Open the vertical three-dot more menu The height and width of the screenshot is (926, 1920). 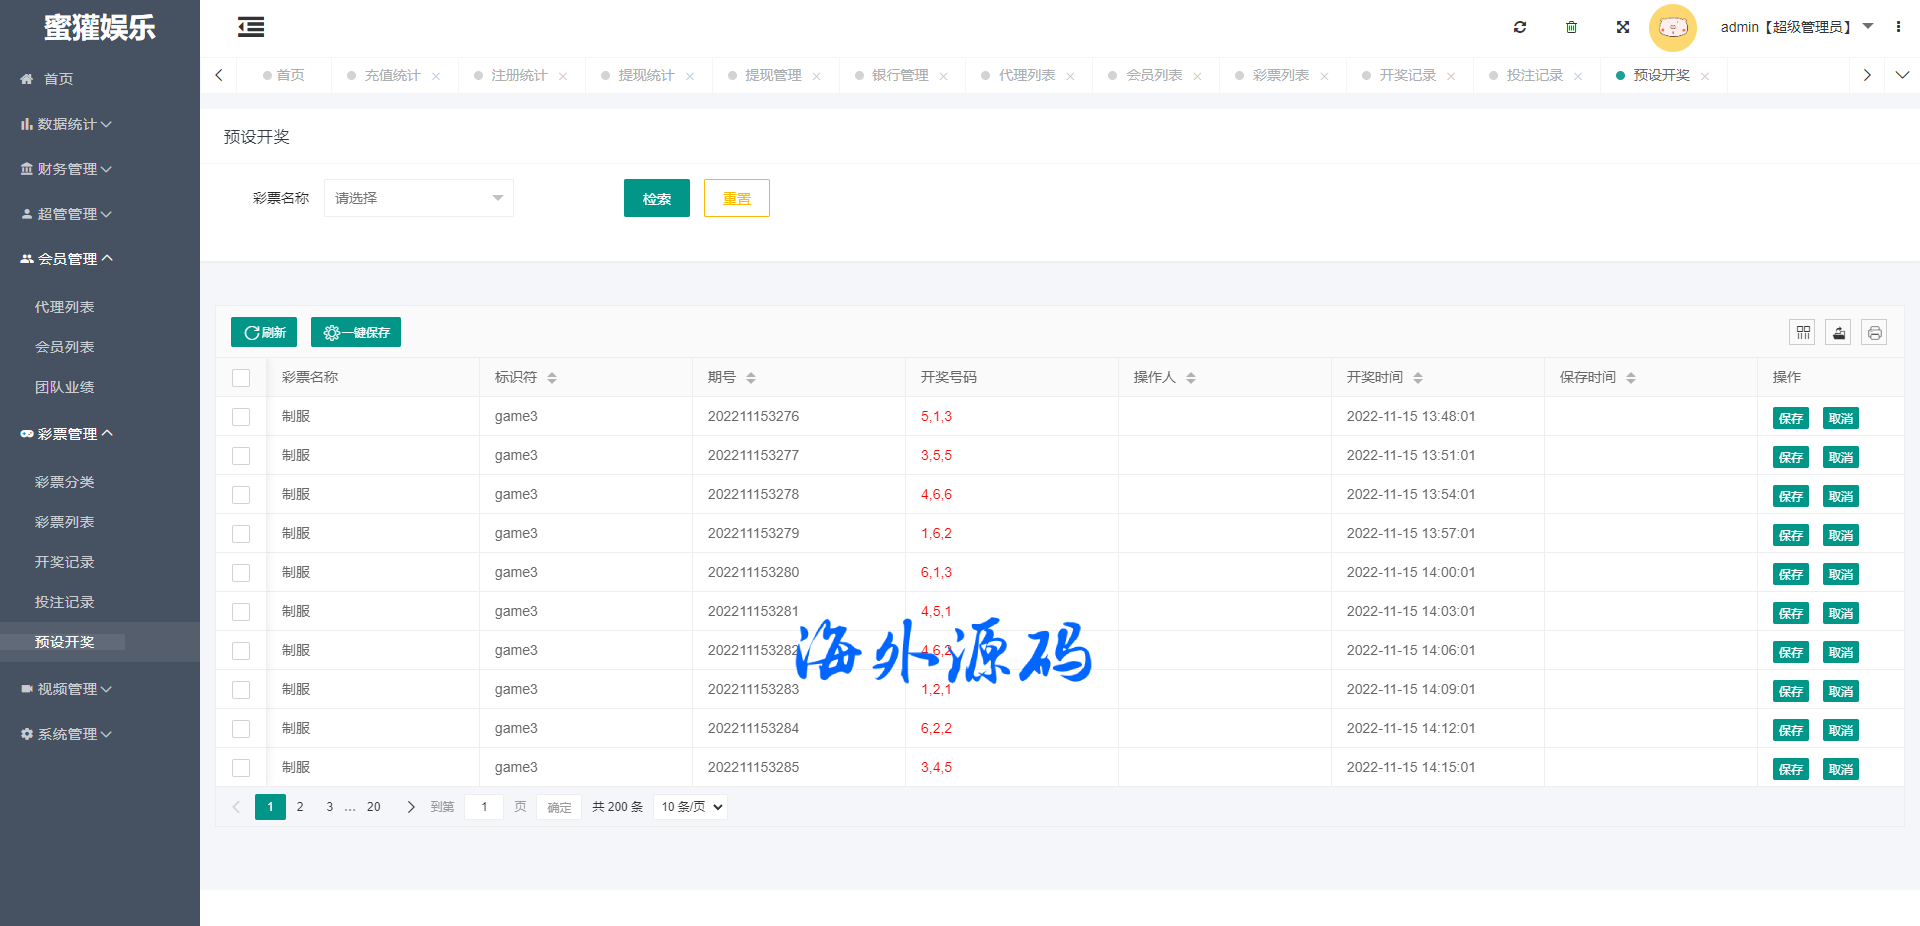point(1898,27)
